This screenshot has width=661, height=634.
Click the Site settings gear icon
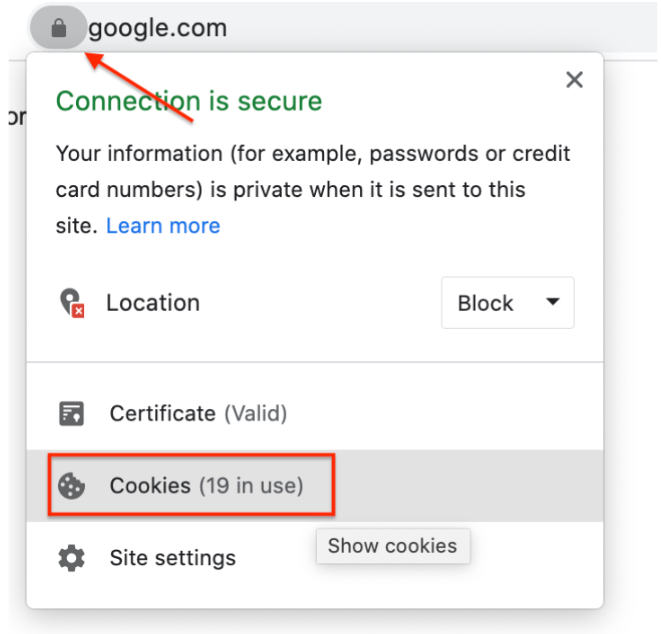71,558
